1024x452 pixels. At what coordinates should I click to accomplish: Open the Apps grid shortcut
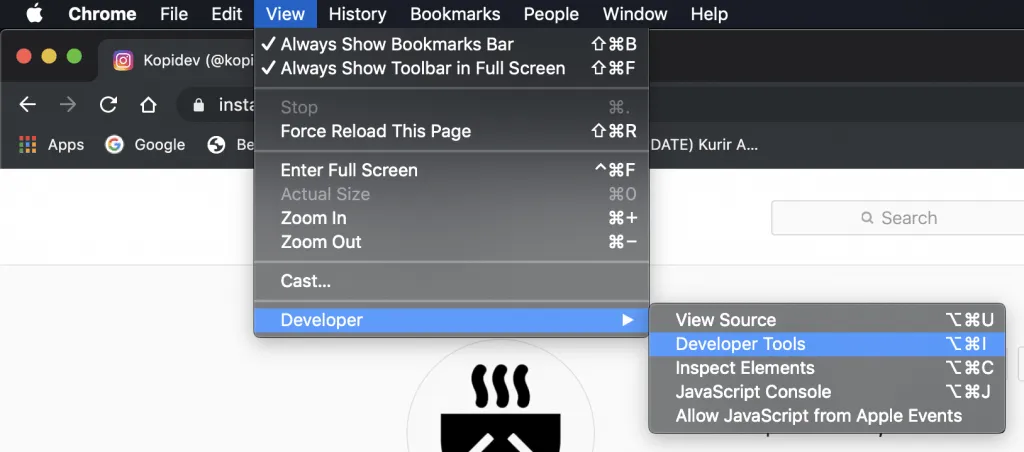[x=51, y=145]
